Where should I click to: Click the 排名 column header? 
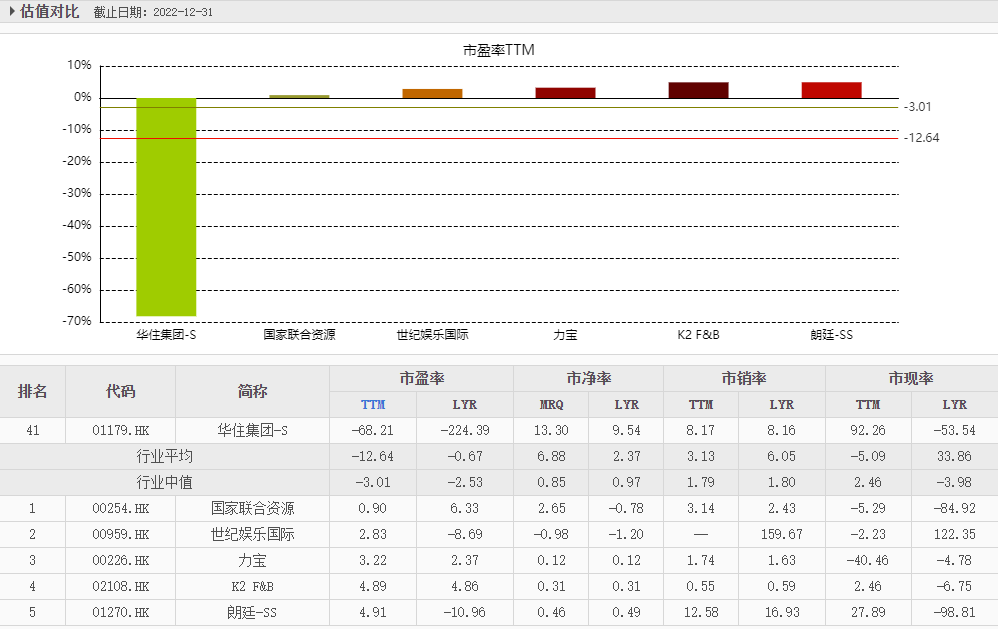pyautogui.click(x=32, y=391)
